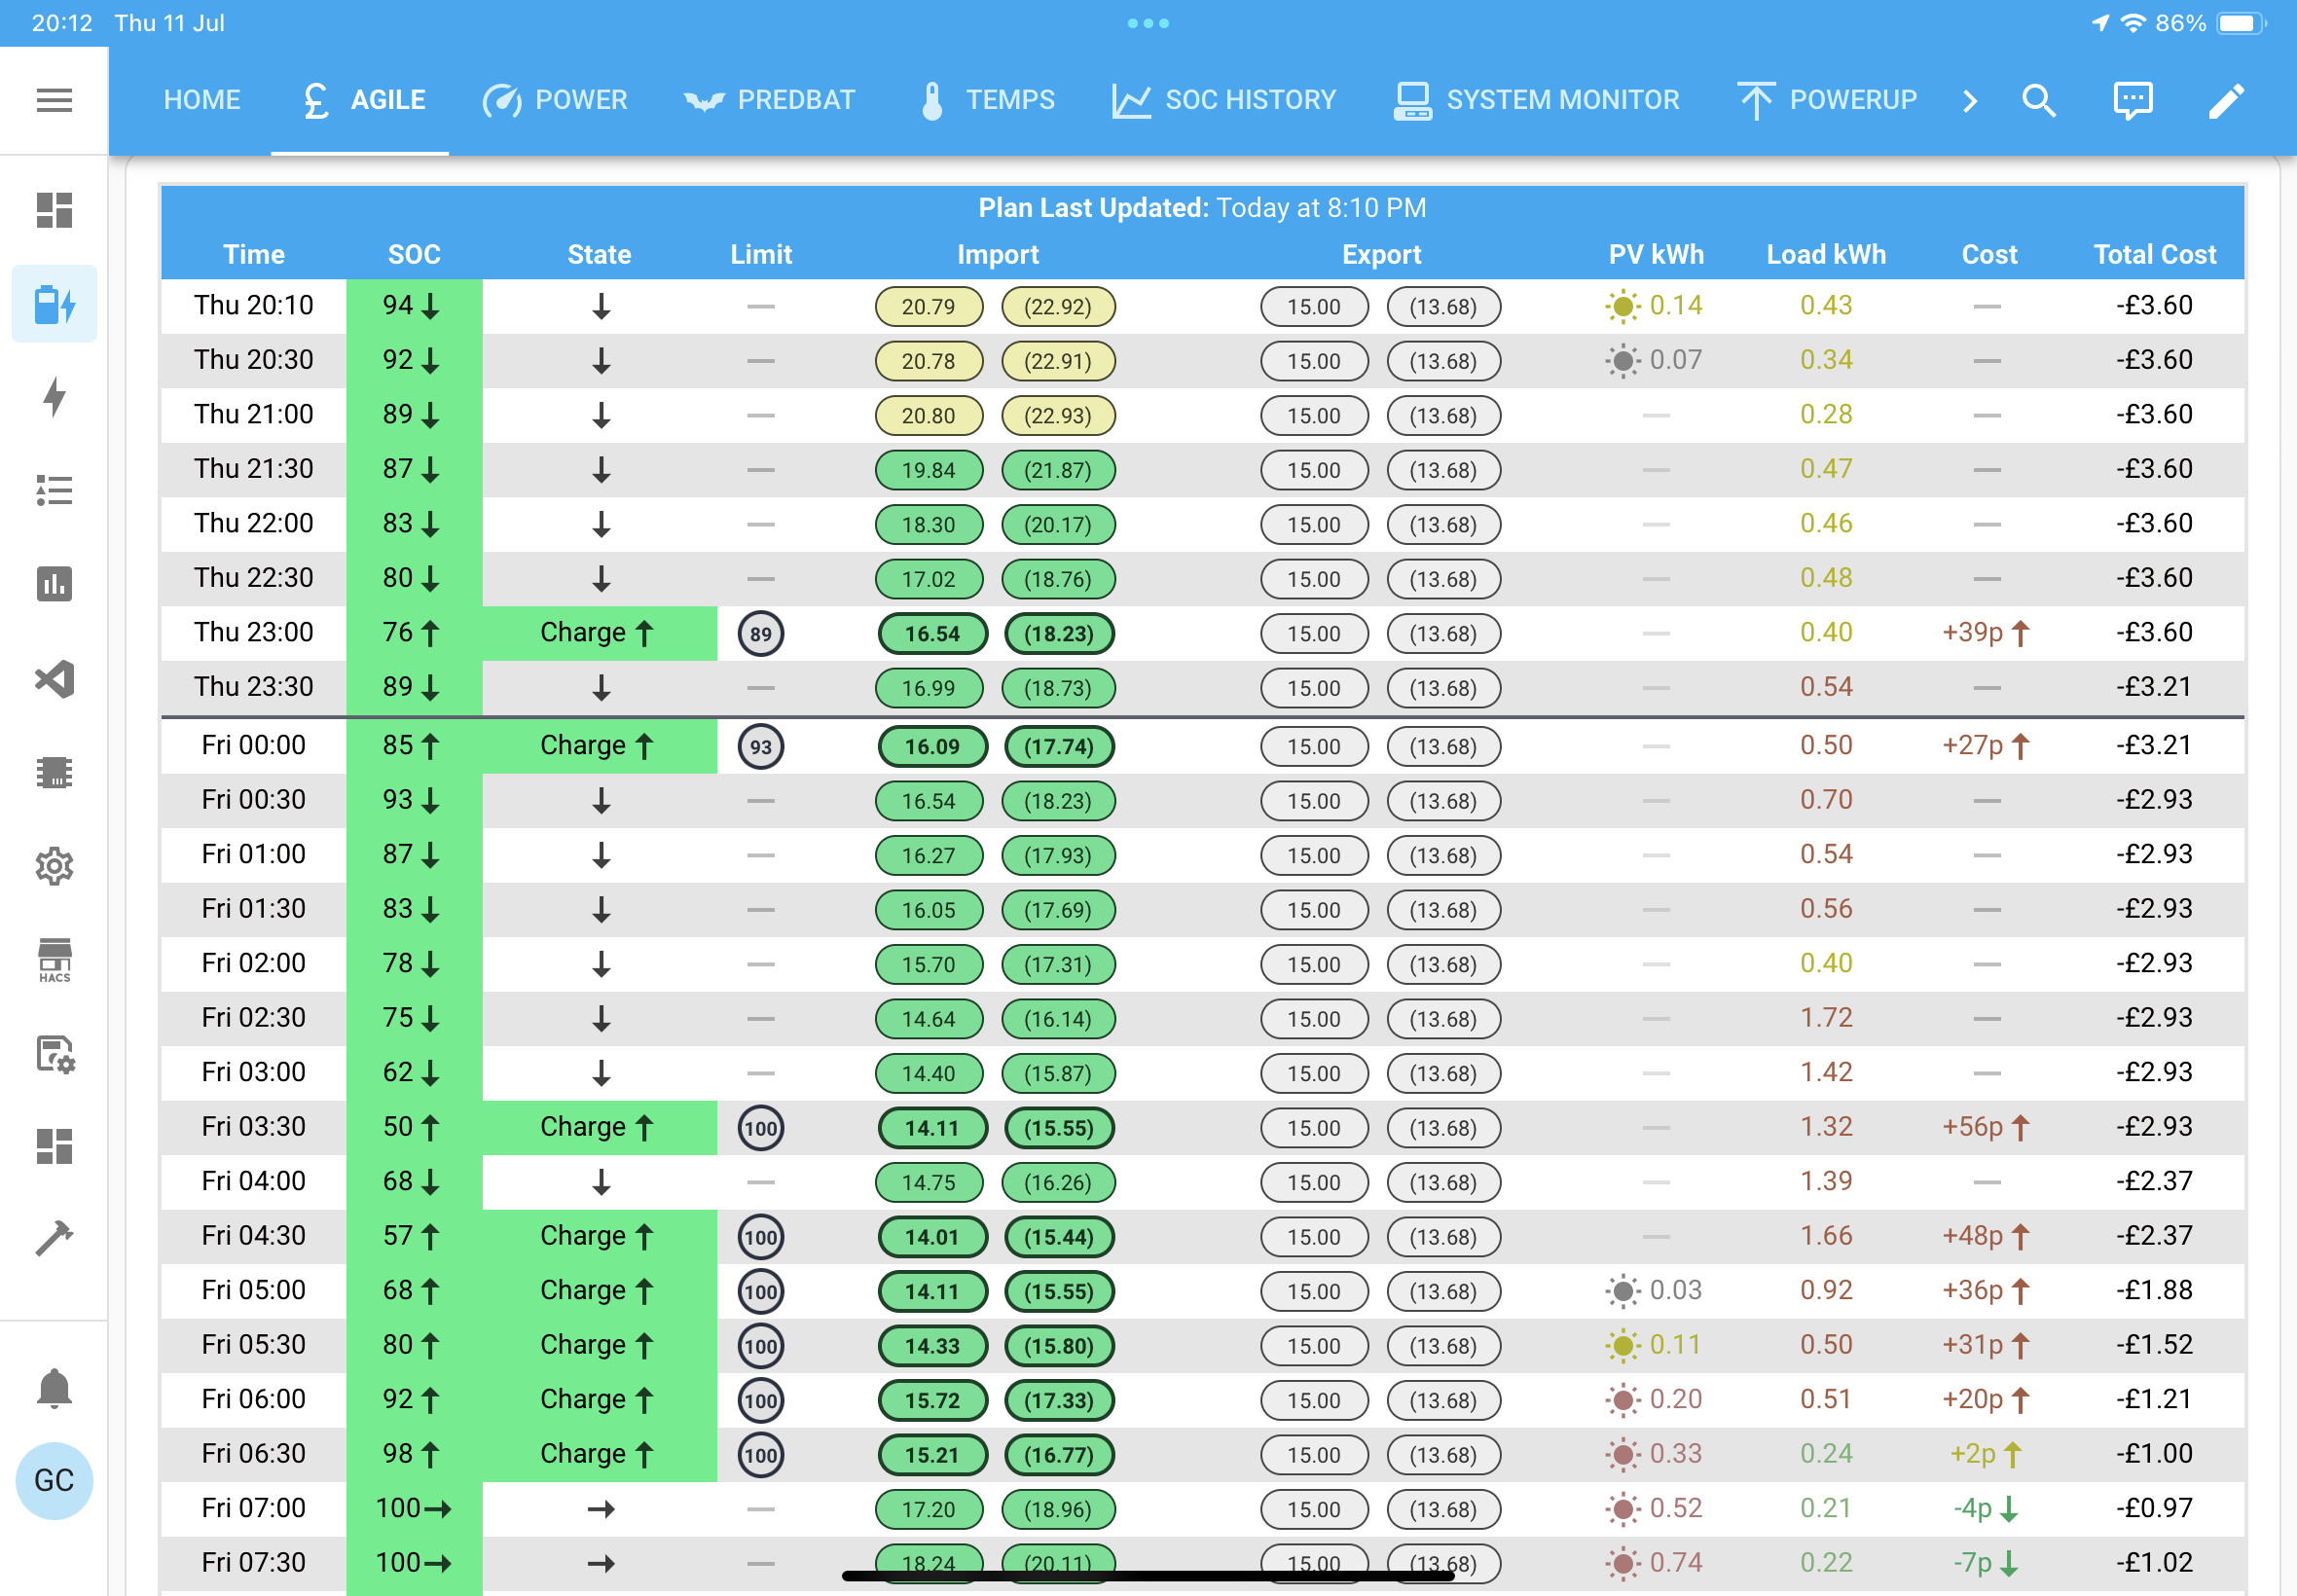The image size is (2297, 1596).
Task: Open the TEMPS tab
Action: point(986,100)
